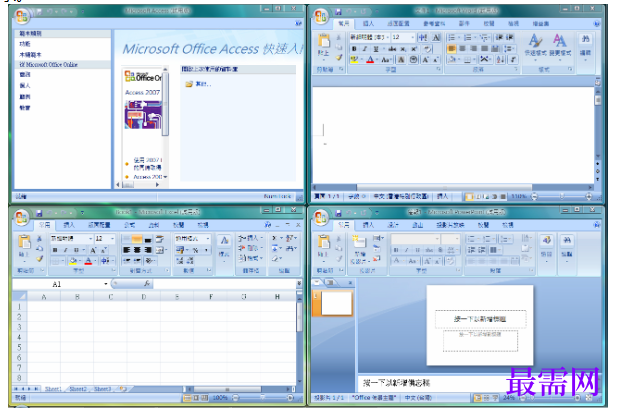Click the fx insert function button in Excel

pyautogui.click(x=147, y=283)
